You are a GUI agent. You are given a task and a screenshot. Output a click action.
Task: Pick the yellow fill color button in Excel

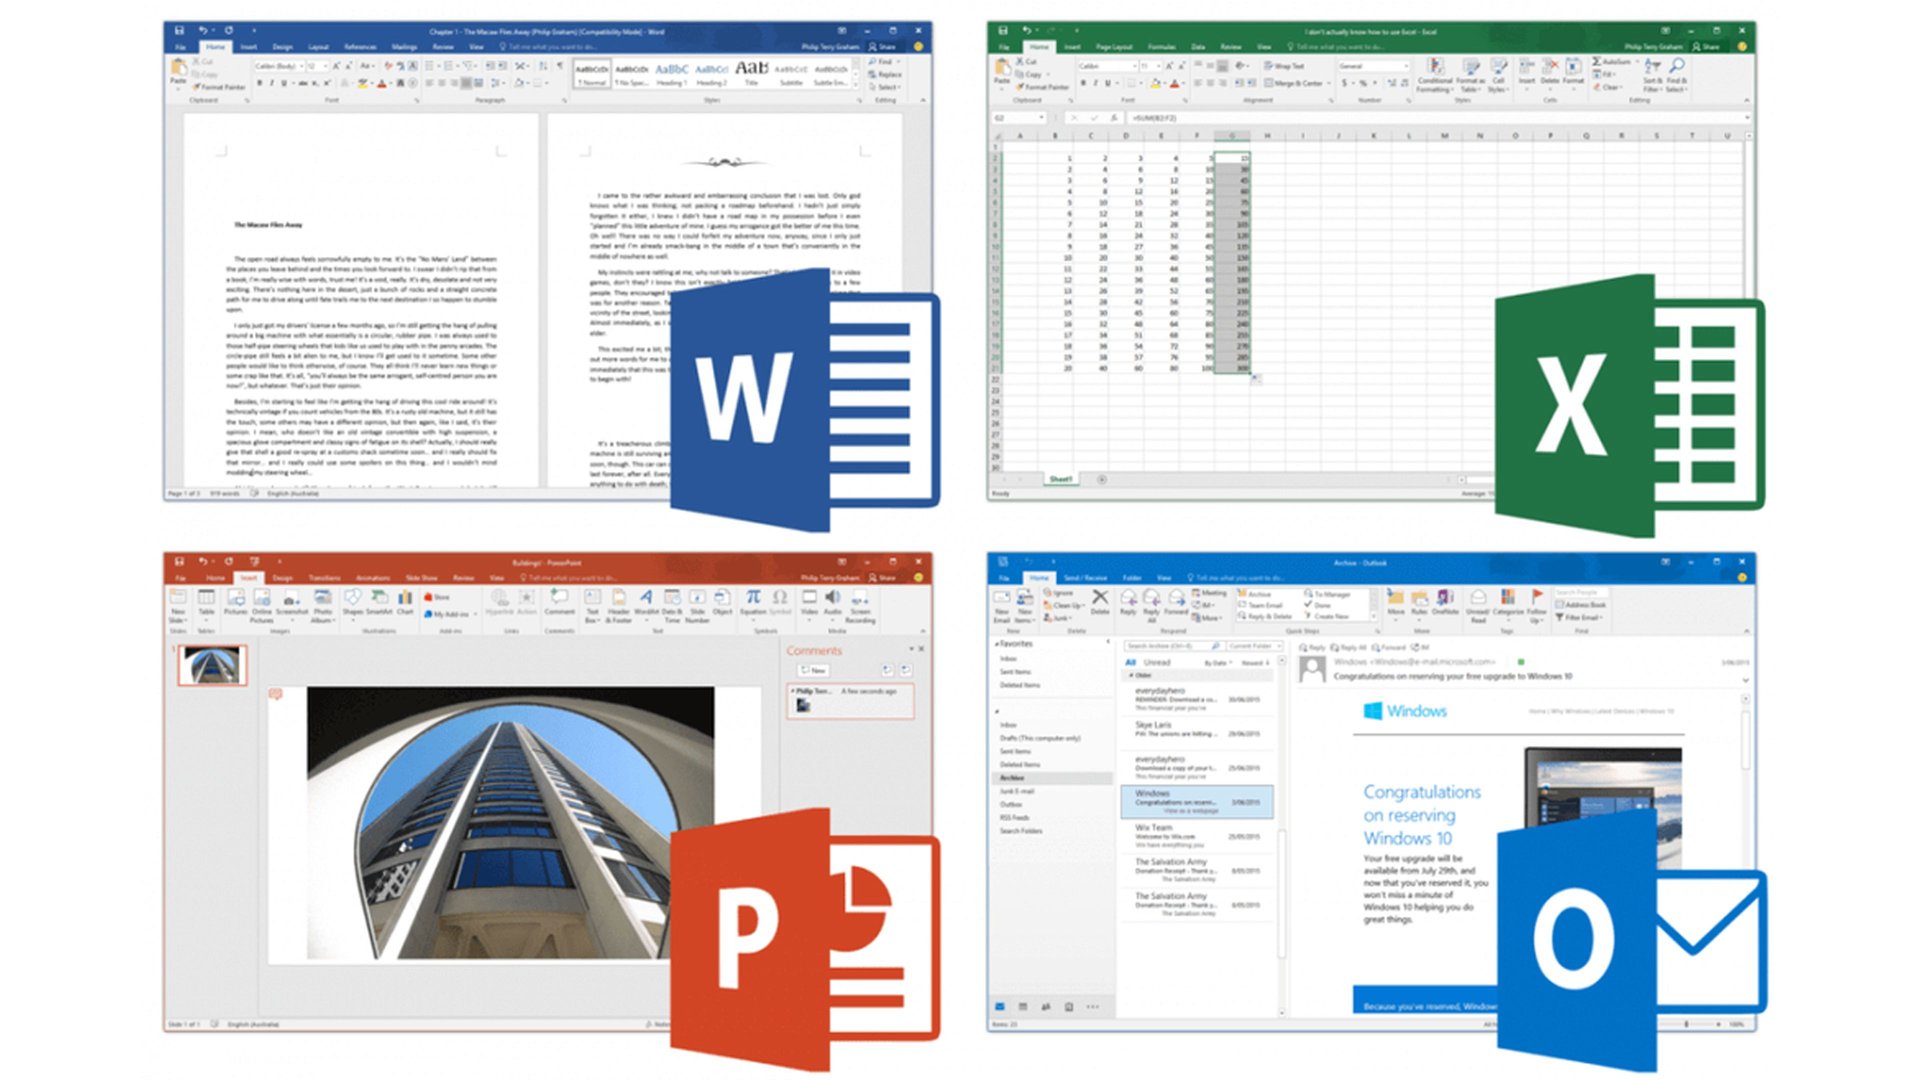(1157, 83)
